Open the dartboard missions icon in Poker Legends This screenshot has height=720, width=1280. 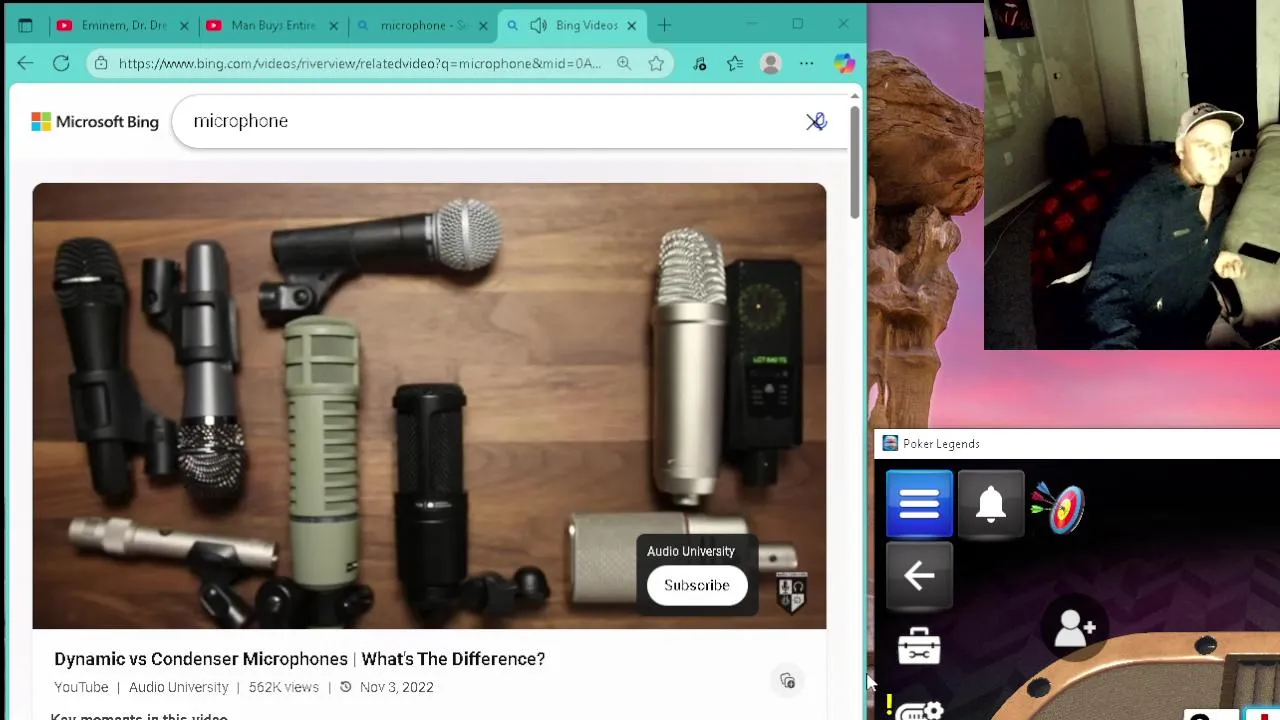[1059, 506]
